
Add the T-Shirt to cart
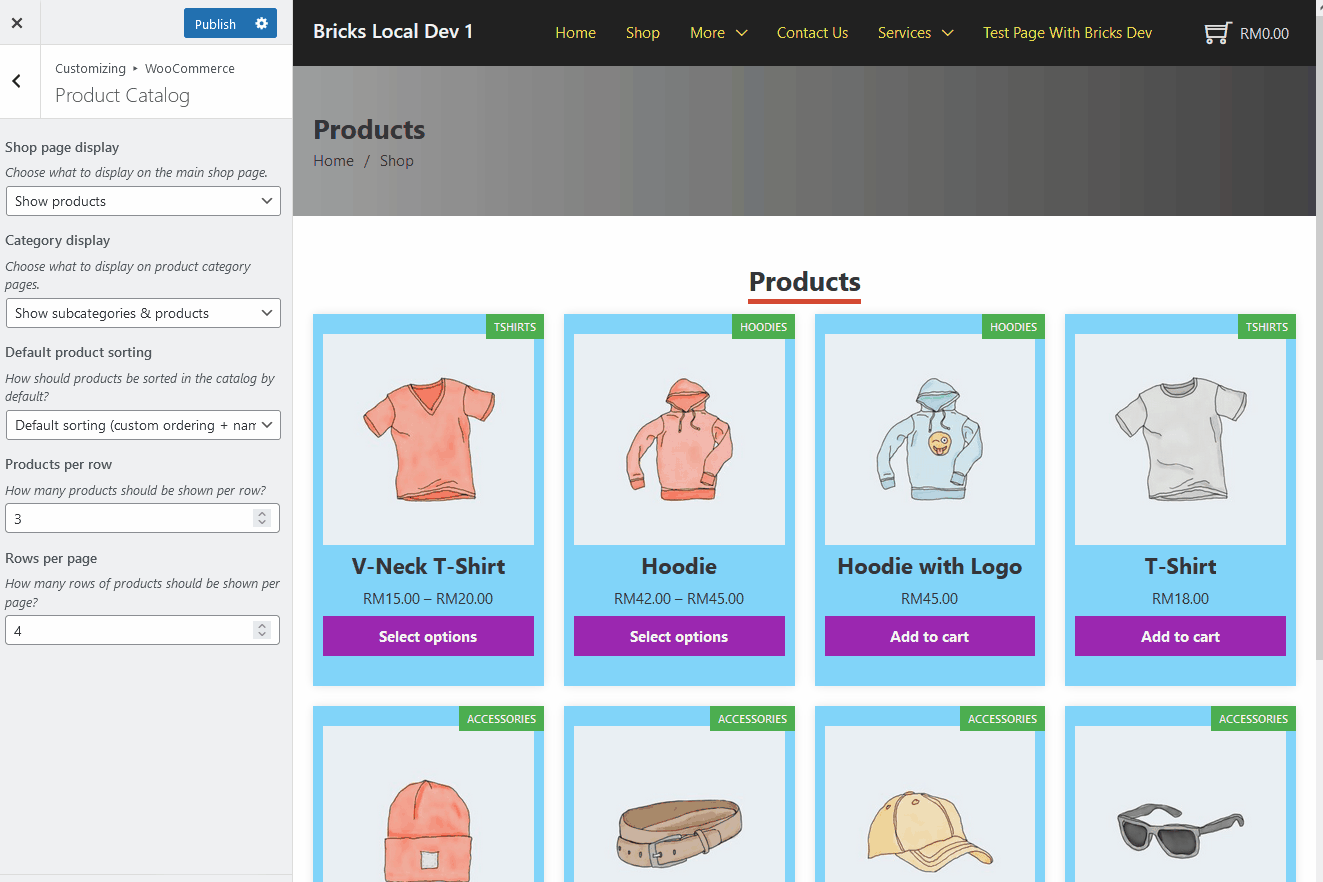1180,636
